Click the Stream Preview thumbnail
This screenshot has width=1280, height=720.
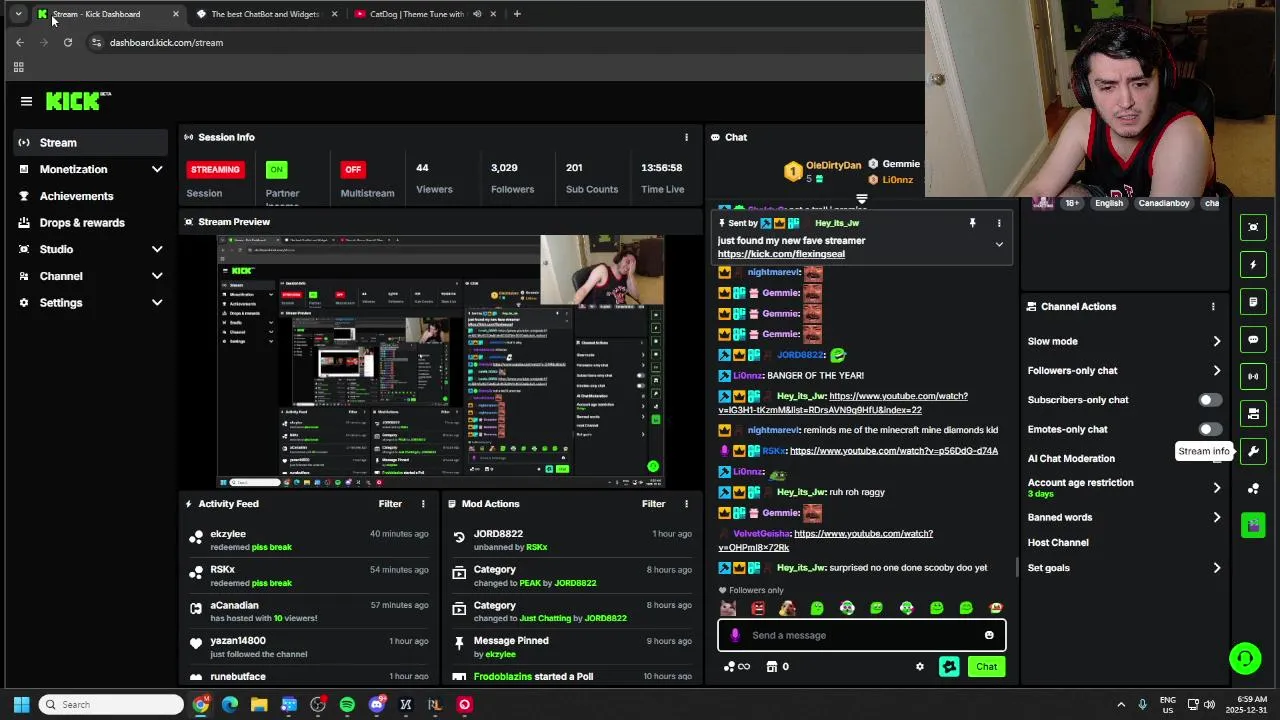click(441, 362)
